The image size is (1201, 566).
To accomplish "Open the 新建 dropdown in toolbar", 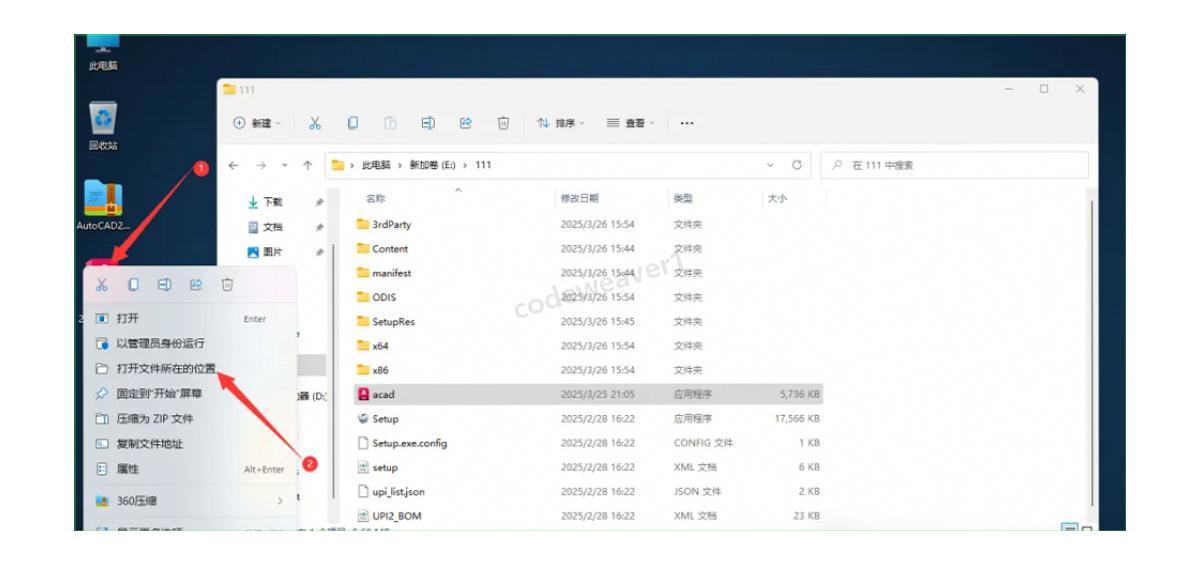I will pyautogui.click(x=258, y=123).
